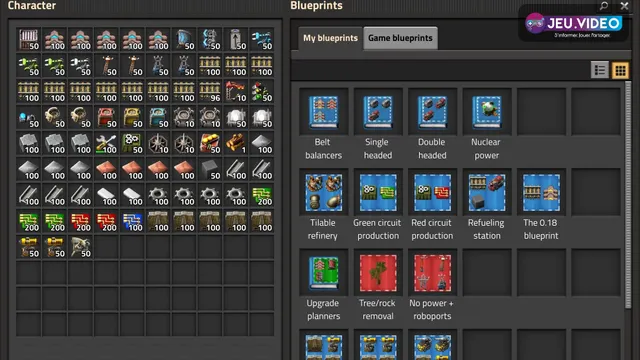
Task: Open the Nuclear power blueprint book
Action: [487, 112]
